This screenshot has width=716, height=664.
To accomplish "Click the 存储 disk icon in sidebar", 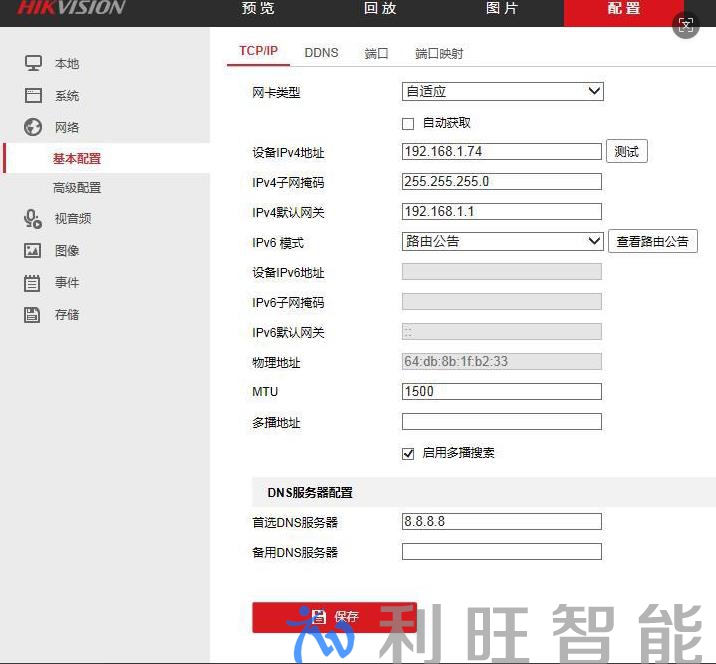I will 33,315.
